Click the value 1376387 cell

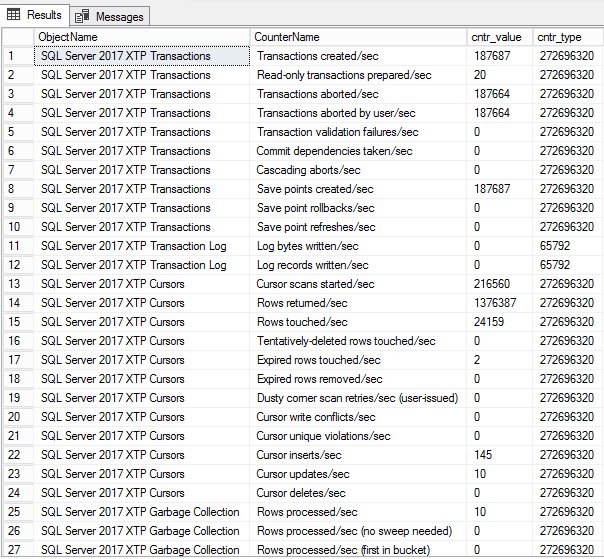(x=496, y=303)
